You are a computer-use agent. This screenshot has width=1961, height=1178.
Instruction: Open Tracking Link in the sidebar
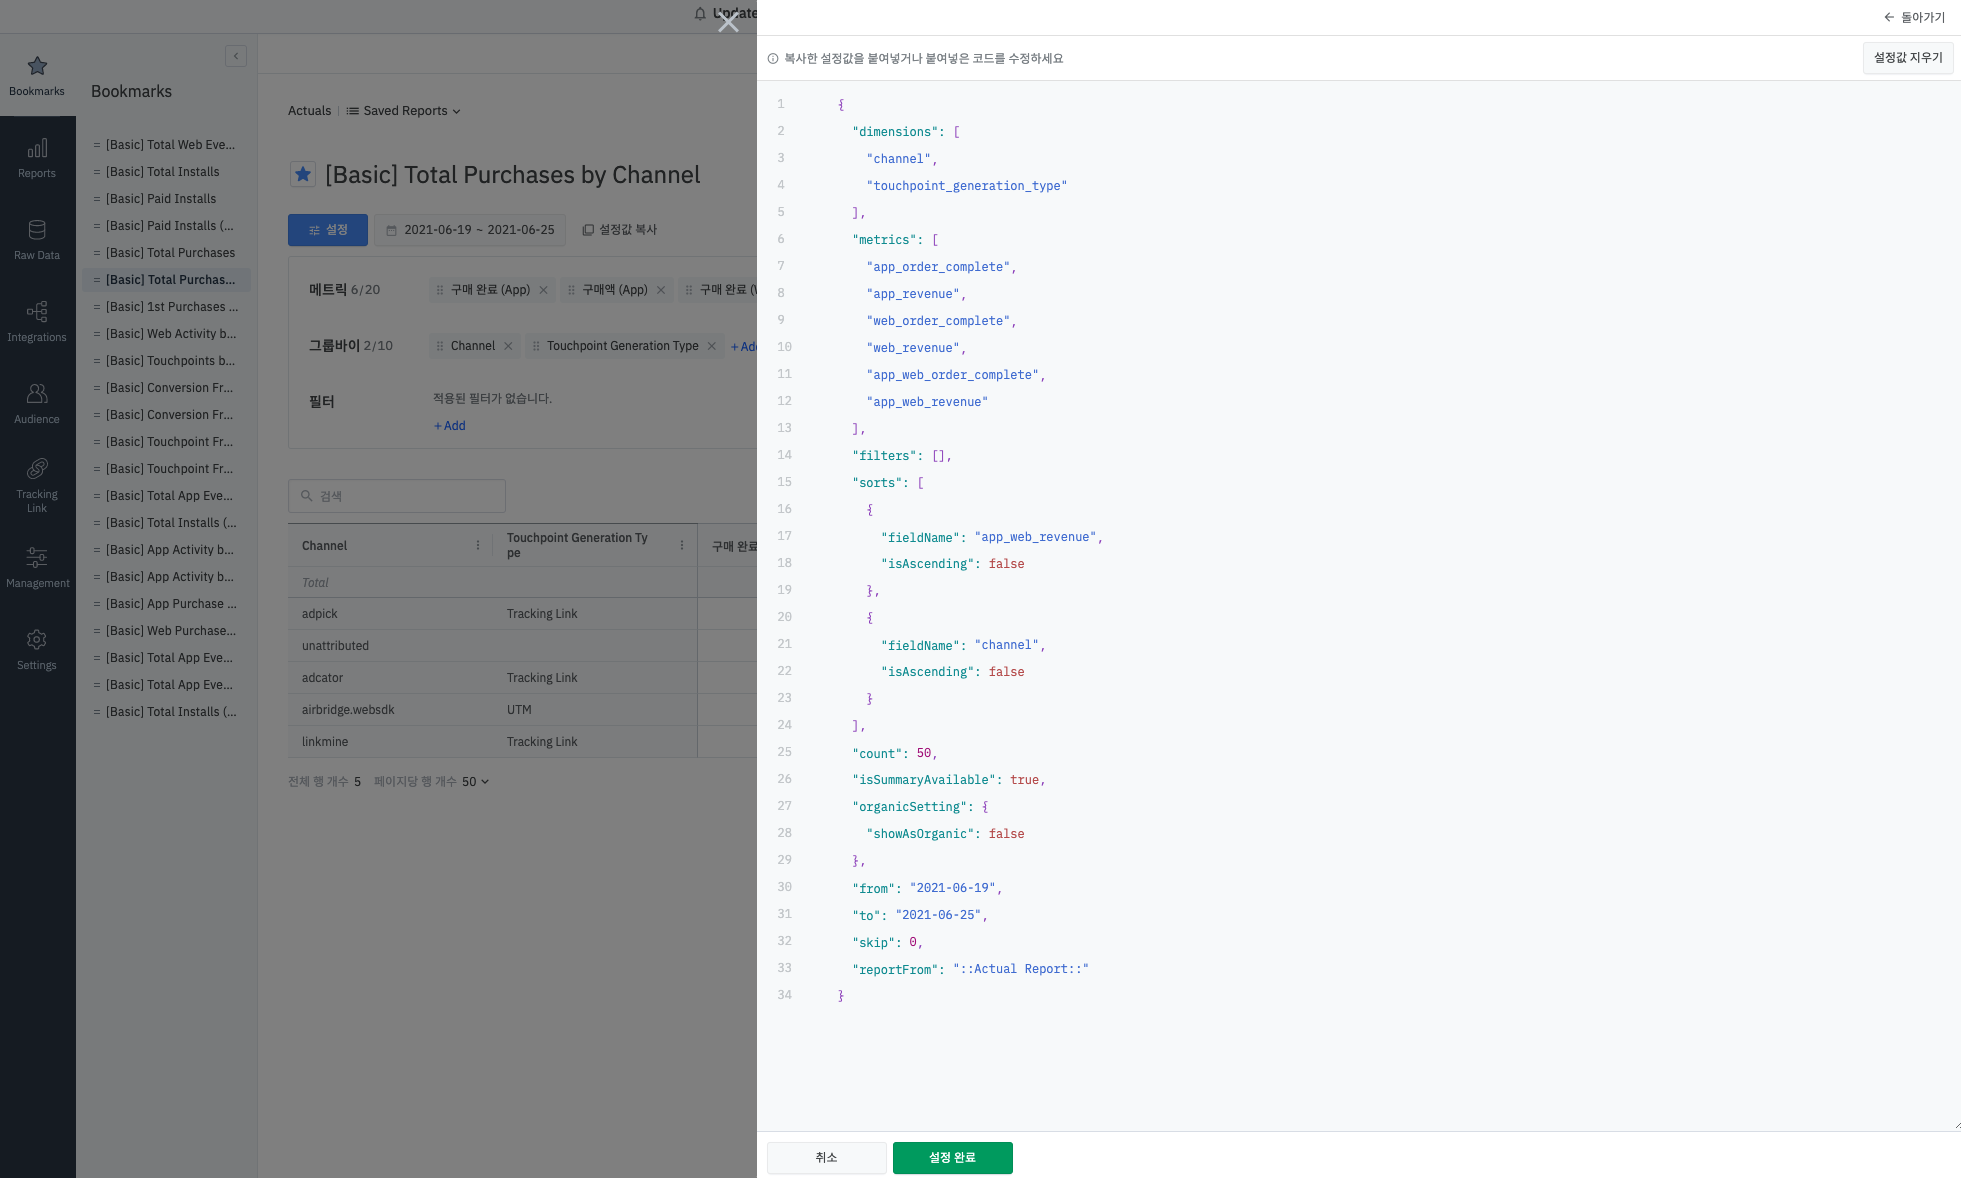pyautogui.click(x=37, y=486)
